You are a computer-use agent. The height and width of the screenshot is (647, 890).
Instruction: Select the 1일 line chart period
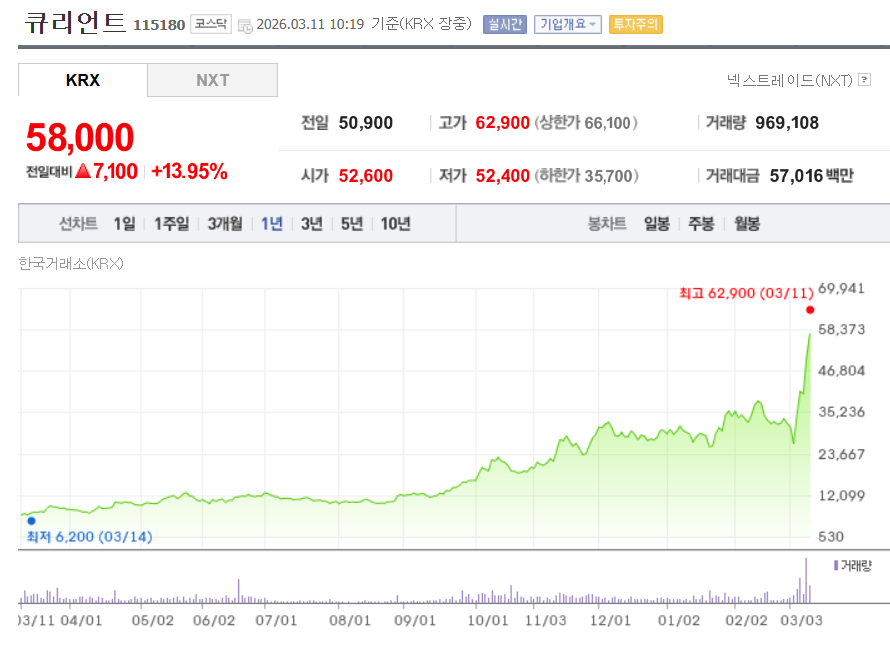coord(124,224)
